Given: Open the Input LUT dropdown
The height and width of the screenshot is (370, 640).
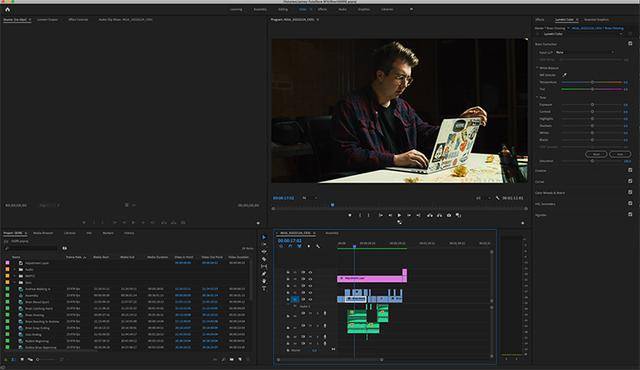Looking at the screenshot, I should click(584, 52).
